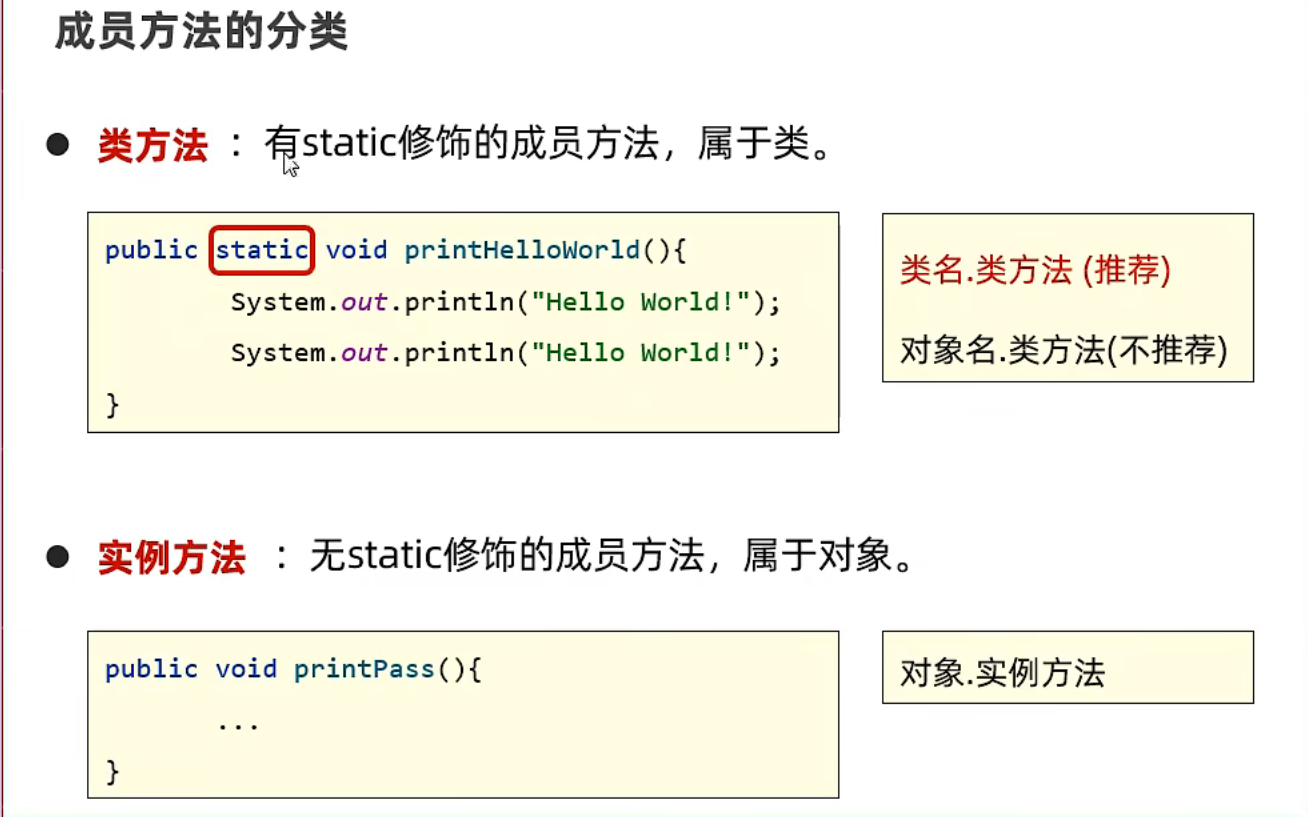1308x817 pixels.
Task: Click the bullet before 实例方法
Action: click(58, 557)
